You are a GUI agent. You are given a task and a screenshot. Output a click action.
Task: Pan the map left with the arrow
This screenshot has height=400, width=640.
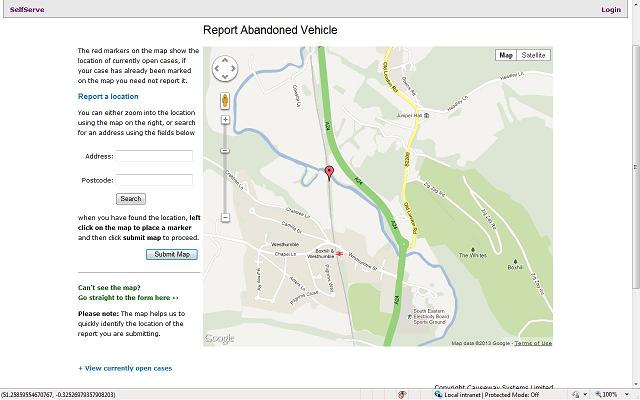pyautogui.click(x=216, y=69)
